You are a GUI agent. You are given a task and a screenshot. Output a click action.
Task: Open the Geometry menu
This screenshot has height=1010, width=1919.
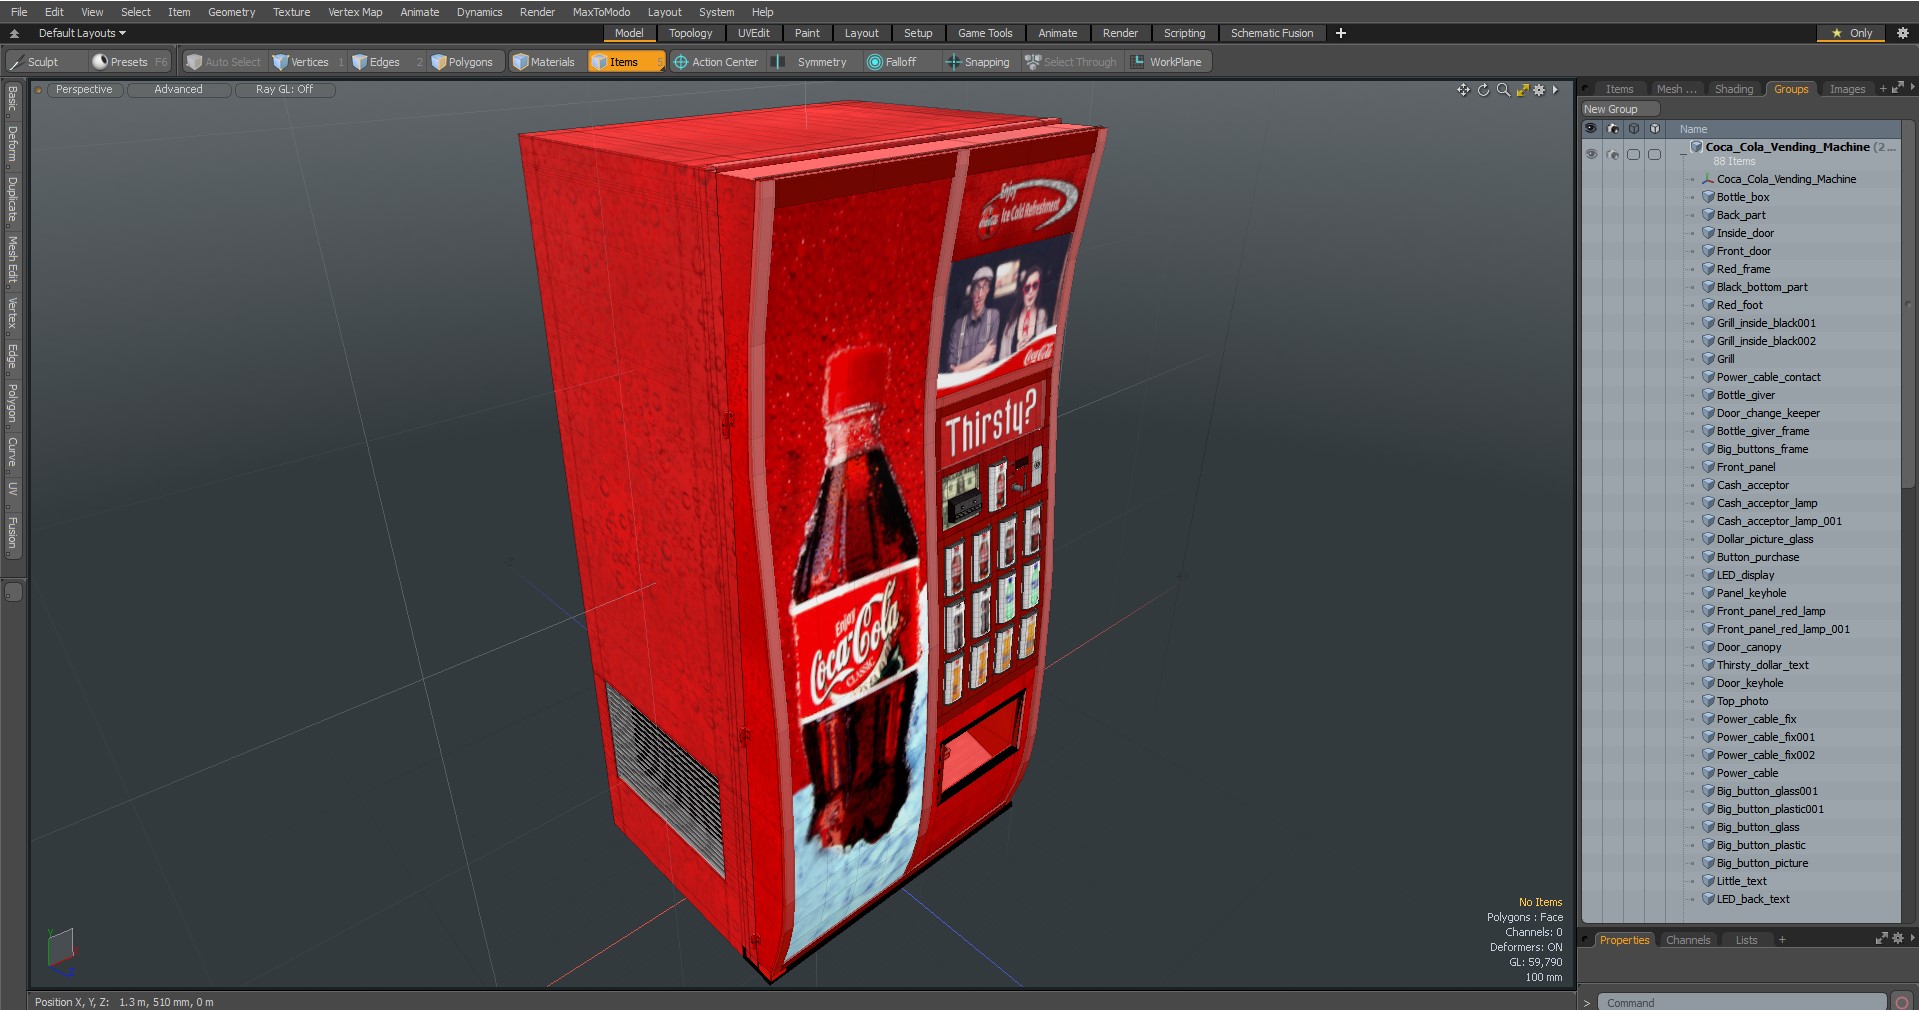(x=231, y=12)
